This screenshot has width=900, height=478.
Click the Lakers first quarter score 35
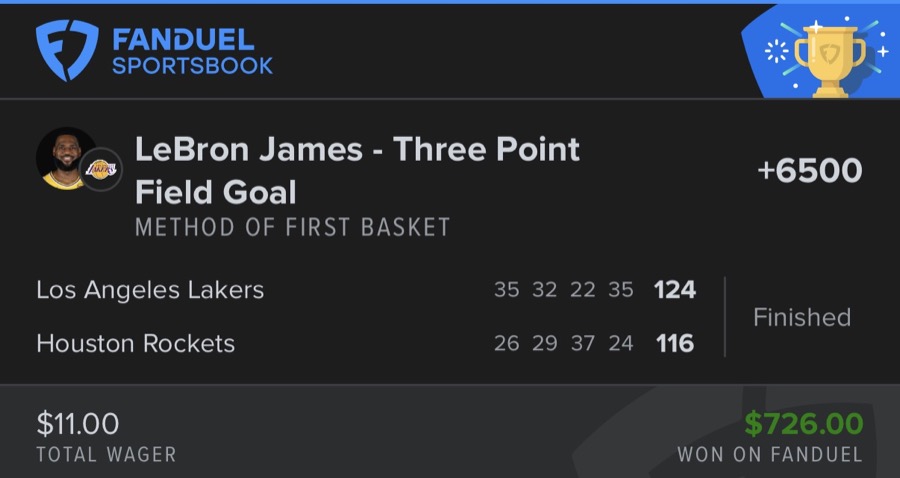[507, 290]
